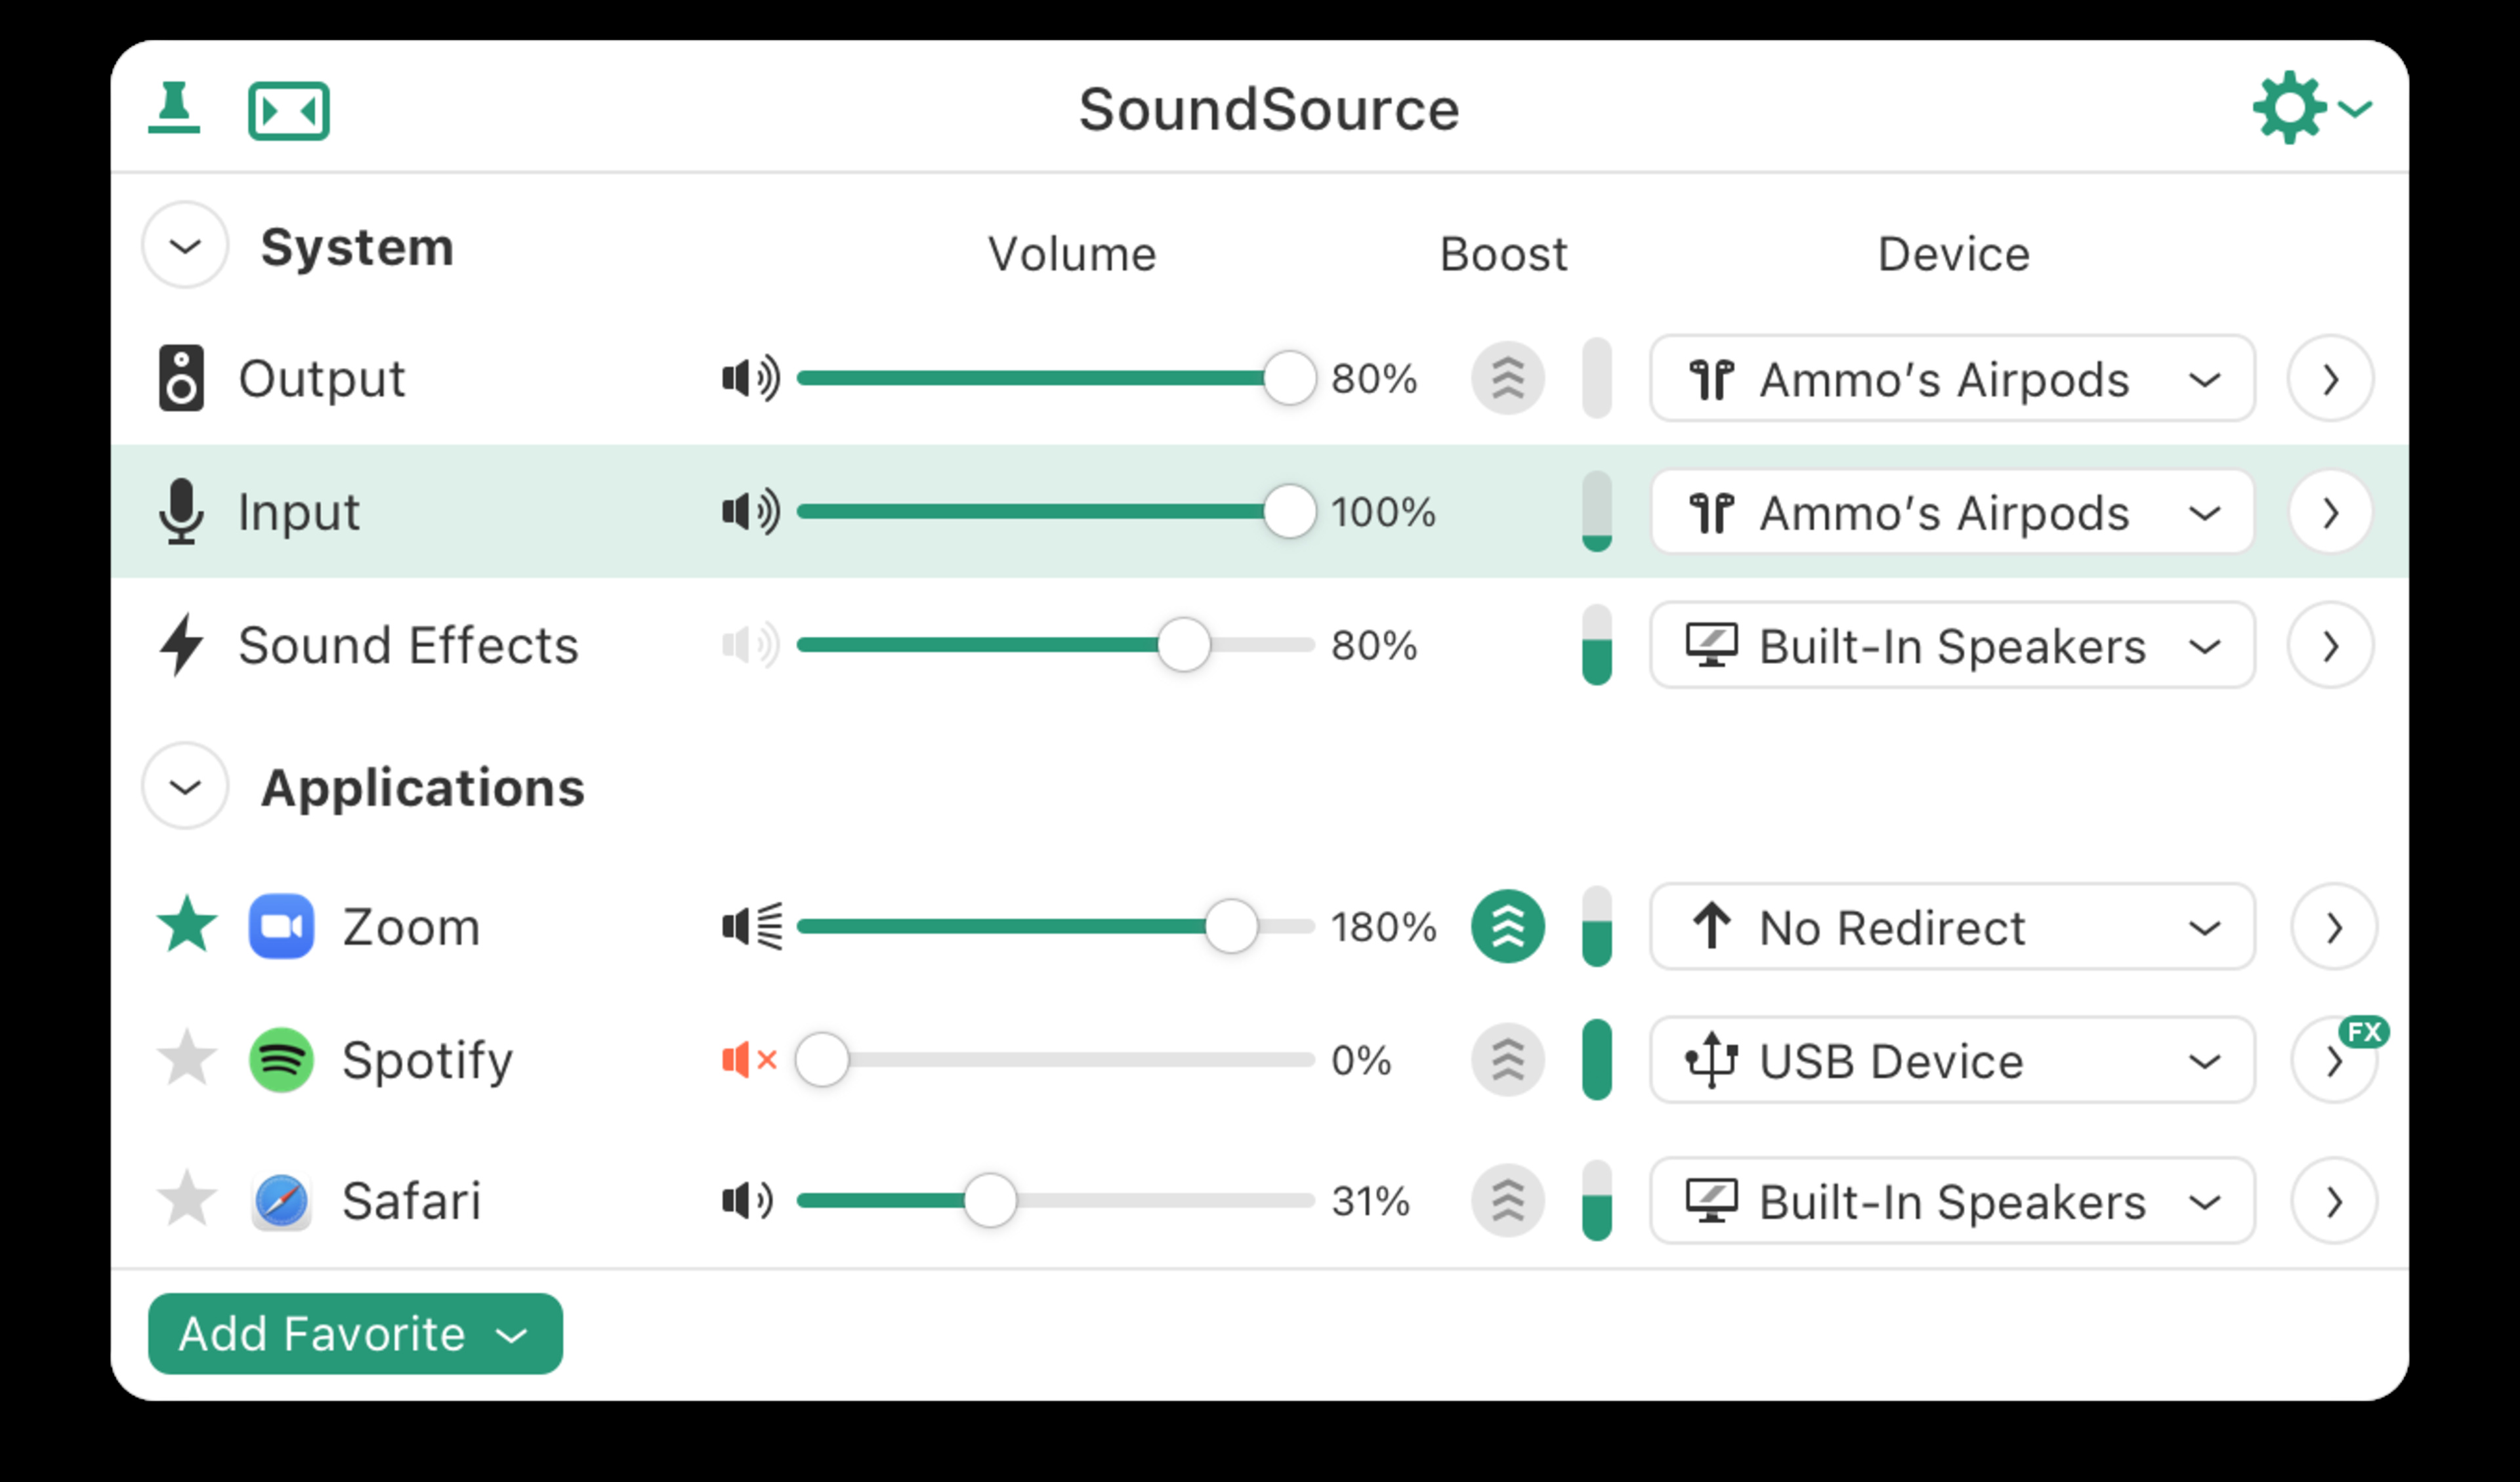Select the Input row

pos(450,512)
